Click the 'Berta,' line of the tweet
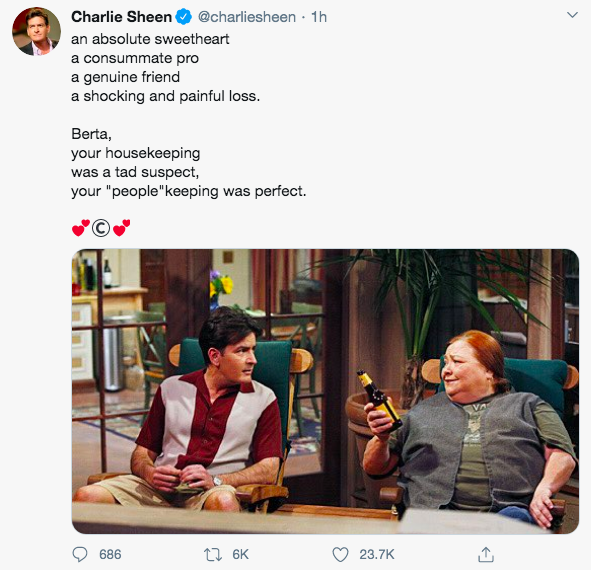Screen dimensions: 591x570 tap(91, 134)
